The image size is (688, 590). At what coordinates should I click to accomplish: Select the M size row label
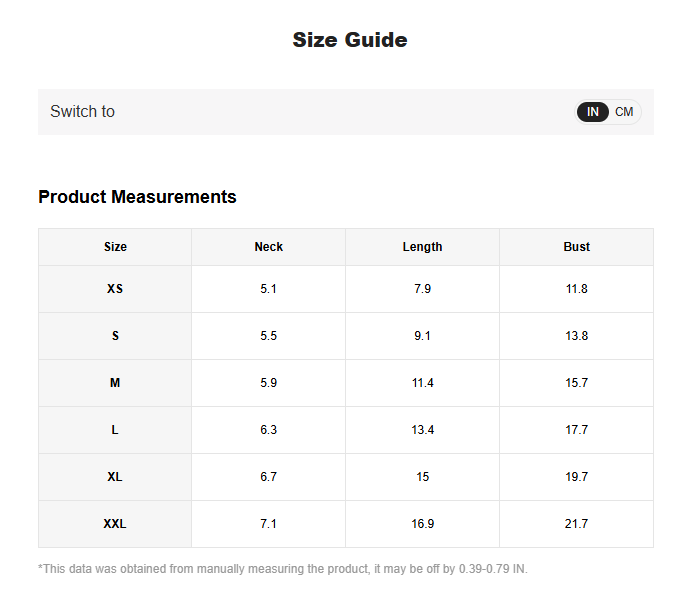tap(115, 383)
